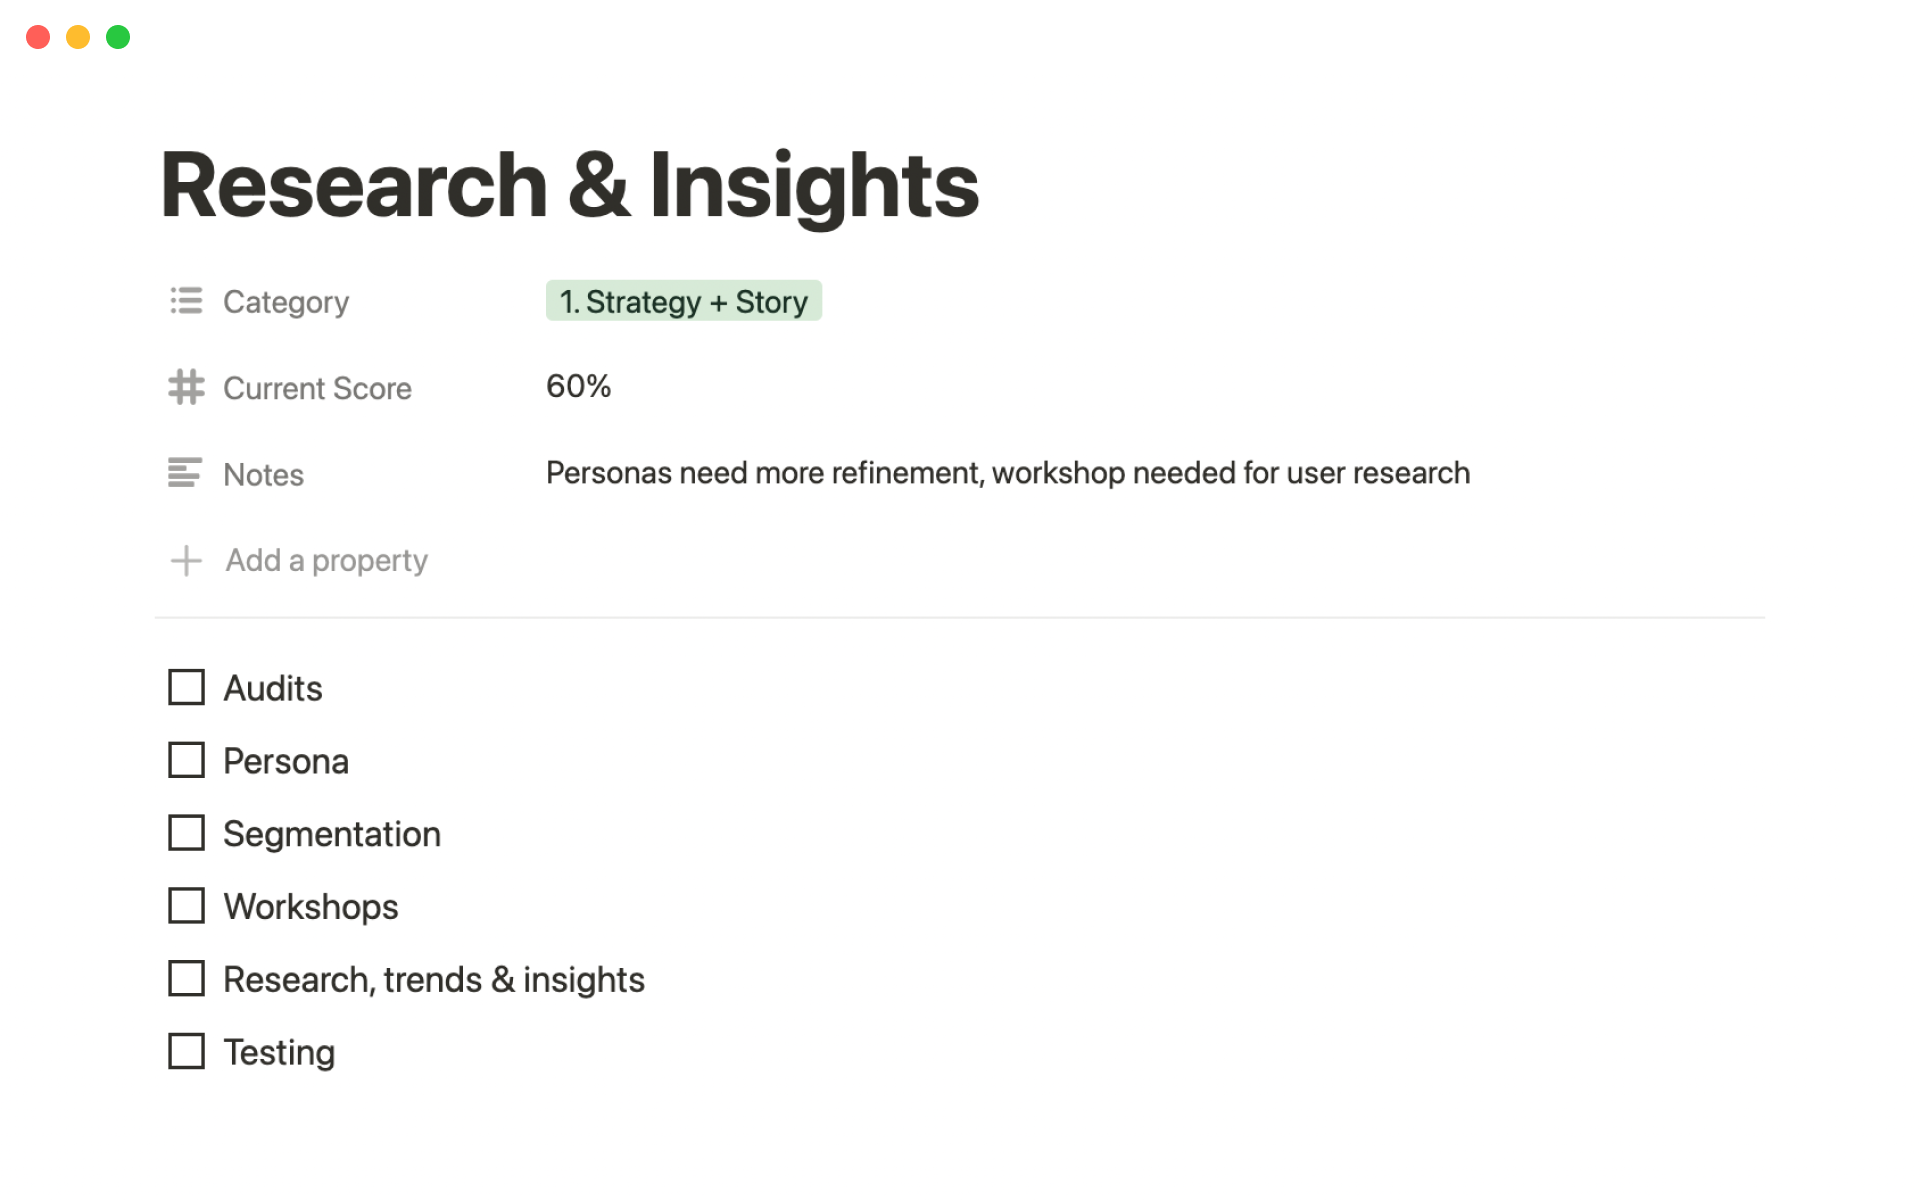Click the Research & Insights page title
This screenshot has height=1200, width=1920.
[x=569, y=185]
